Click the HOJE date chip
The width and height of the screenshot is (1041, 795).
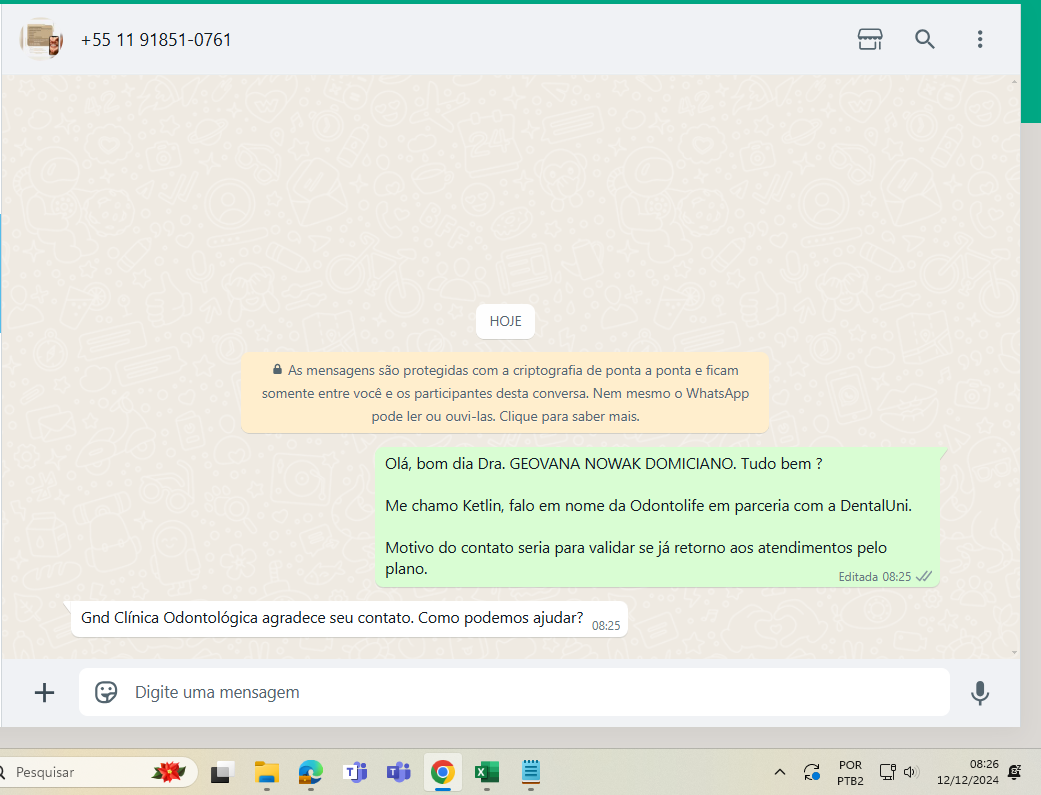pyautogui.click(x=505, y=321)
